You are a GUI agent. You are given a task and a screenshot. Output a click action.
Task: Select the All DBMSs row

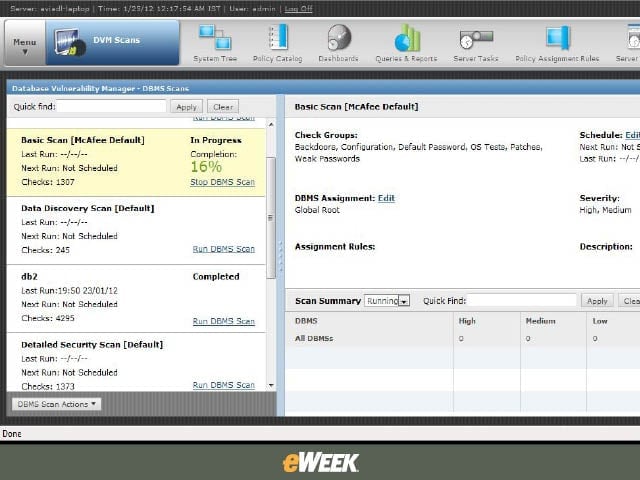pos(462,338)
